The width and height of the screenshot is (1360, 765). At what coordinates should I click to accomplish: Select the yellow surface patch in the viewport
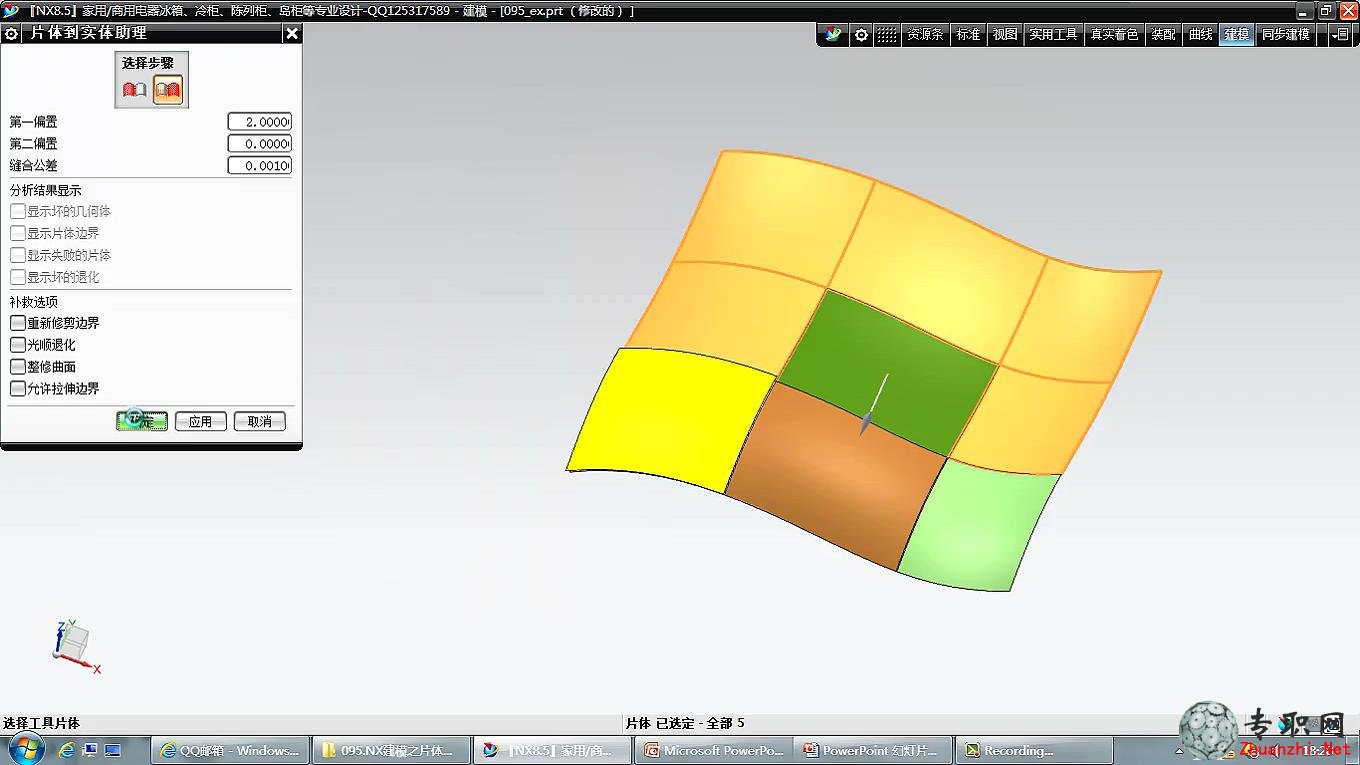pos(672,420)
